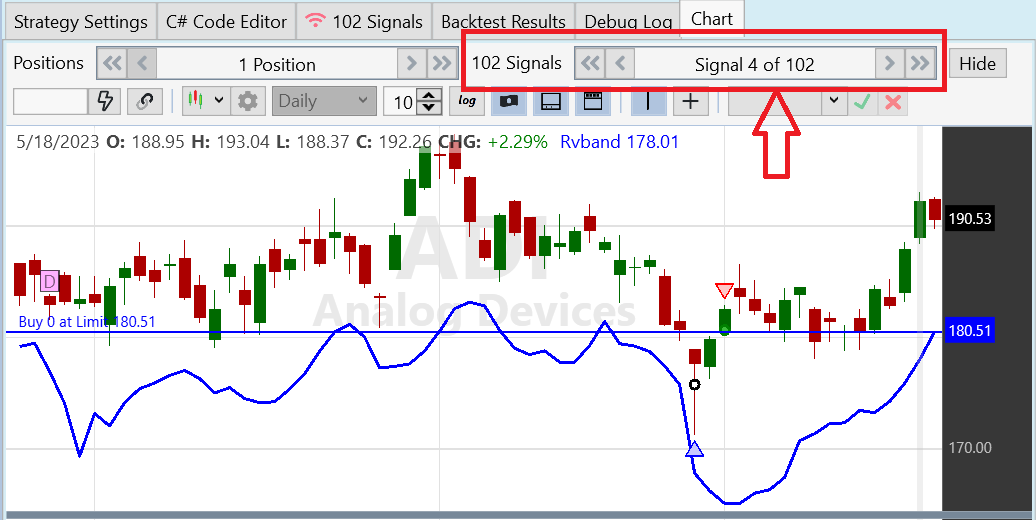Click the black circle marker on chart

pyautogui.click(x=694, y=385)
